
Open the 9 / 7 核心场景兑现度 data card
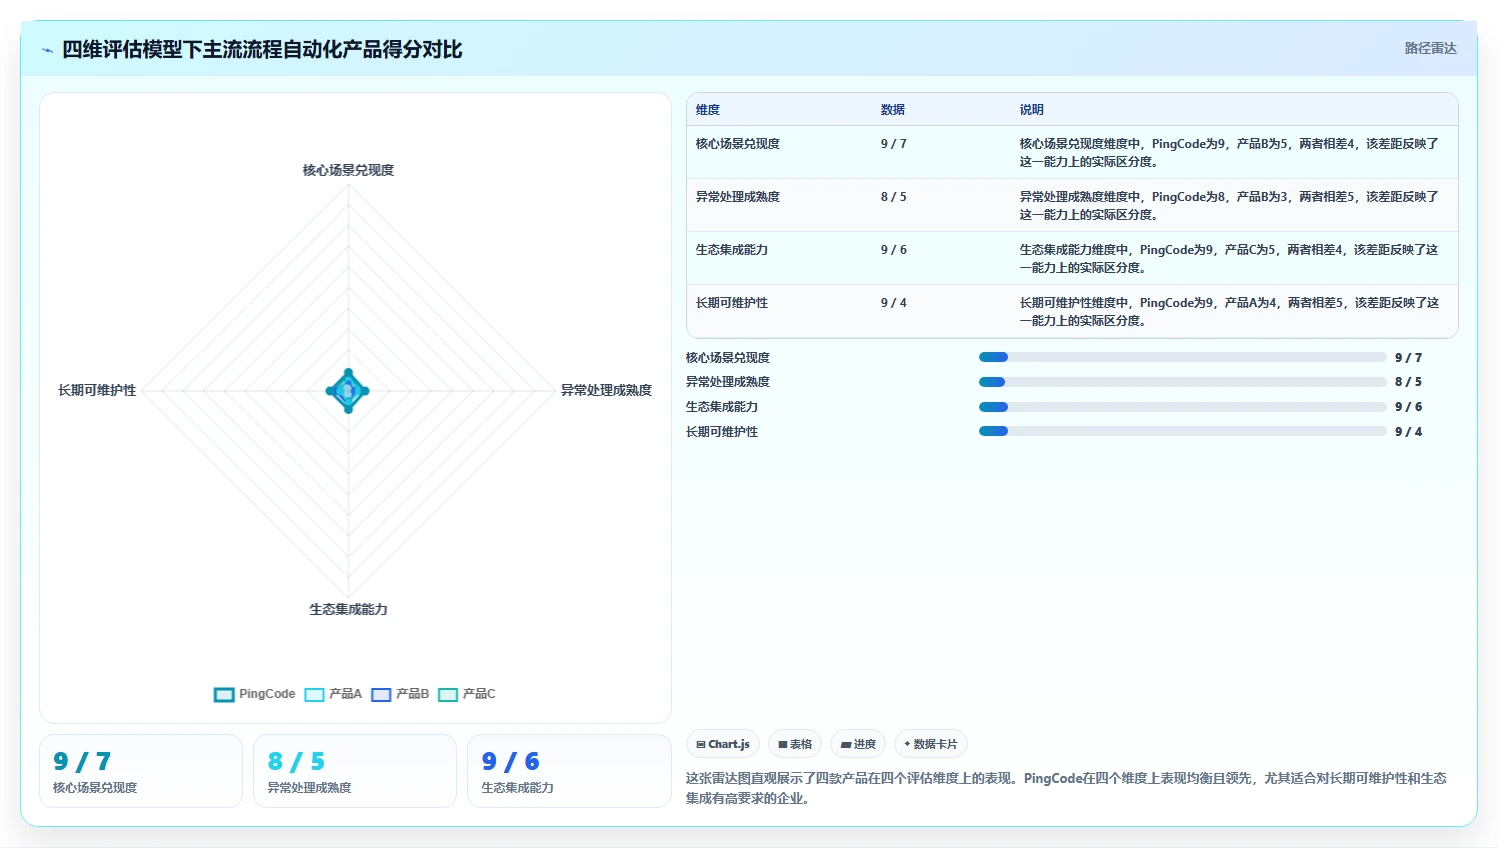[x=141, y=771]
